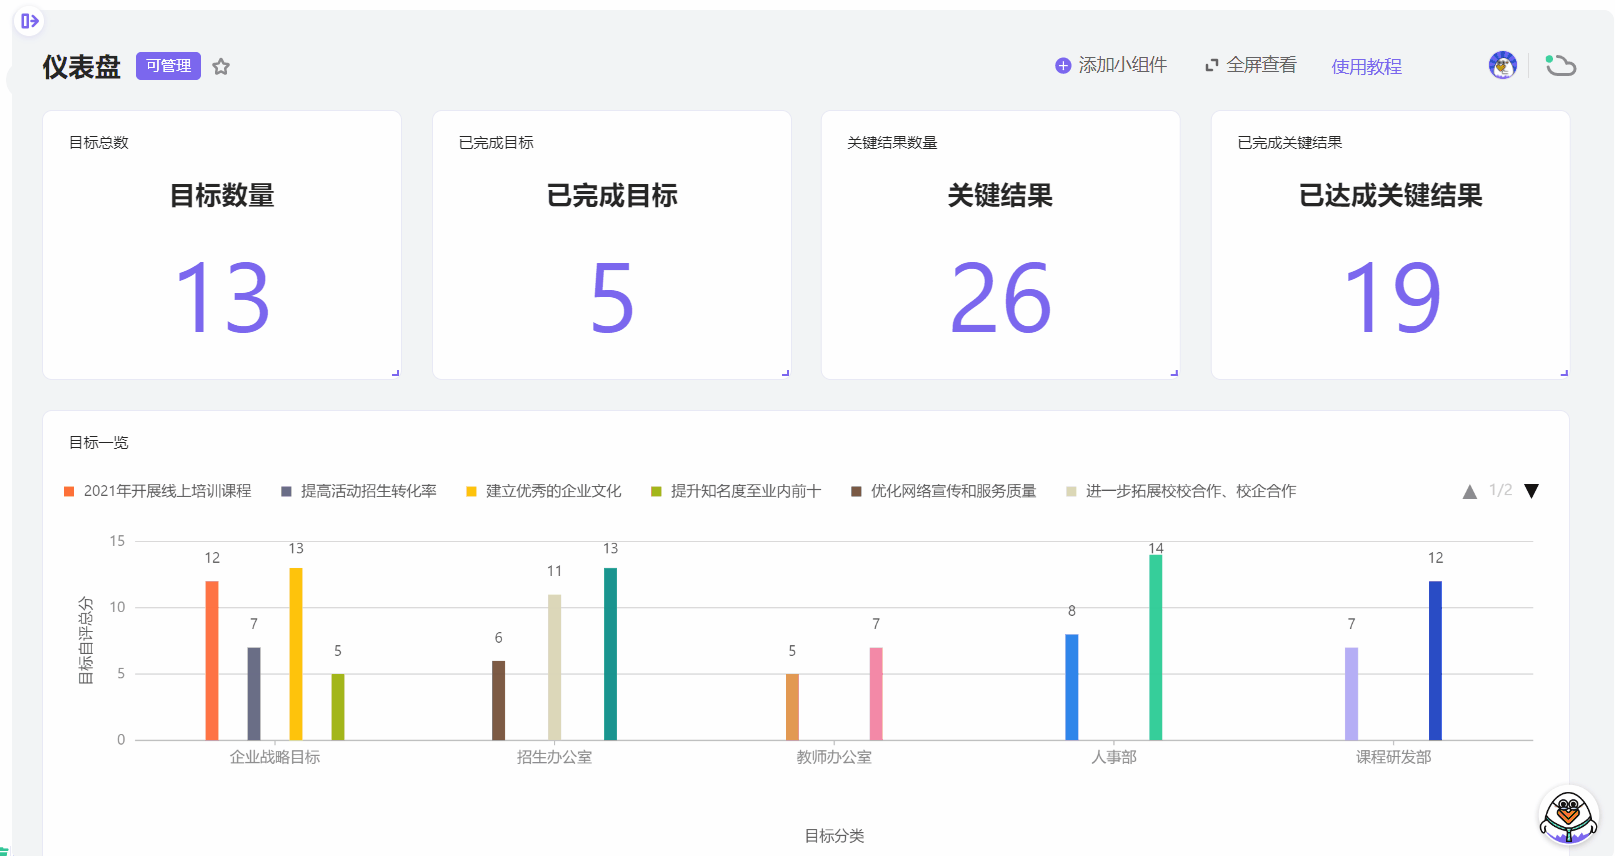Open the user avatar profile
1615x856 pixels.
(x=1502, y=66)
